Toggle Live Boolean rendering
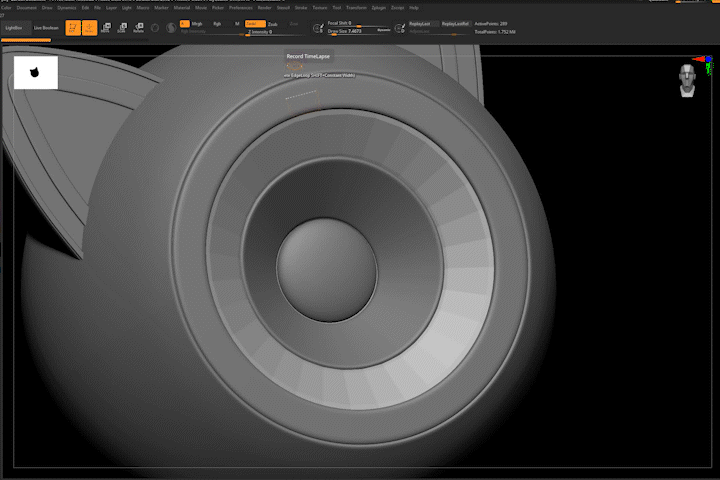 pos(46,28)
